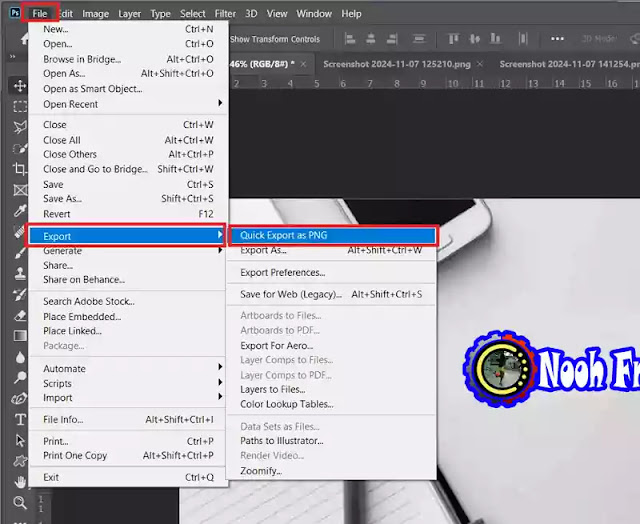Select the Brush tool
The width and height of the screenshot is (640, 524).
[x=20, y=253]
